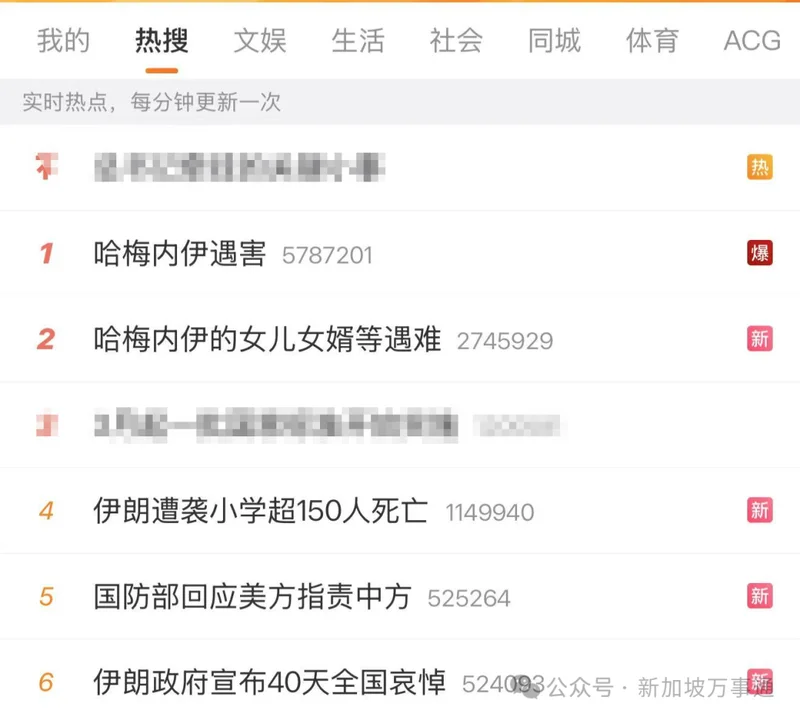Tap the rank 2 number icon
800x720 pixels.
coord(46,339)
